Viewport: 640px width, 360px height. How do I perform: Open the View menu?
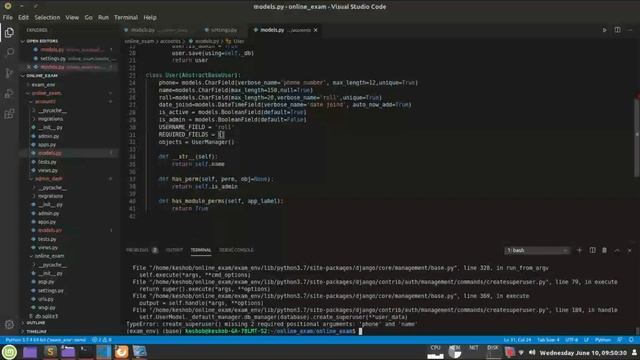click(x=72, y=18)
